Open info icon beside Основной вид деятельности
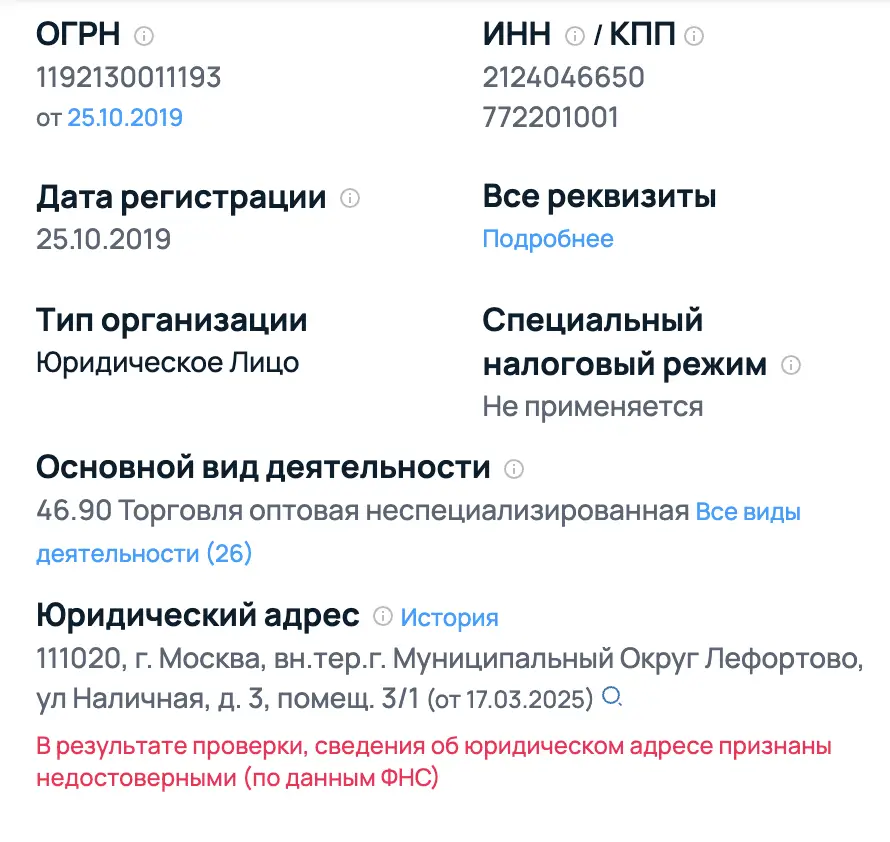Viewport: 890px width, 842px height. pyautogui.click(x=513, y=467)
